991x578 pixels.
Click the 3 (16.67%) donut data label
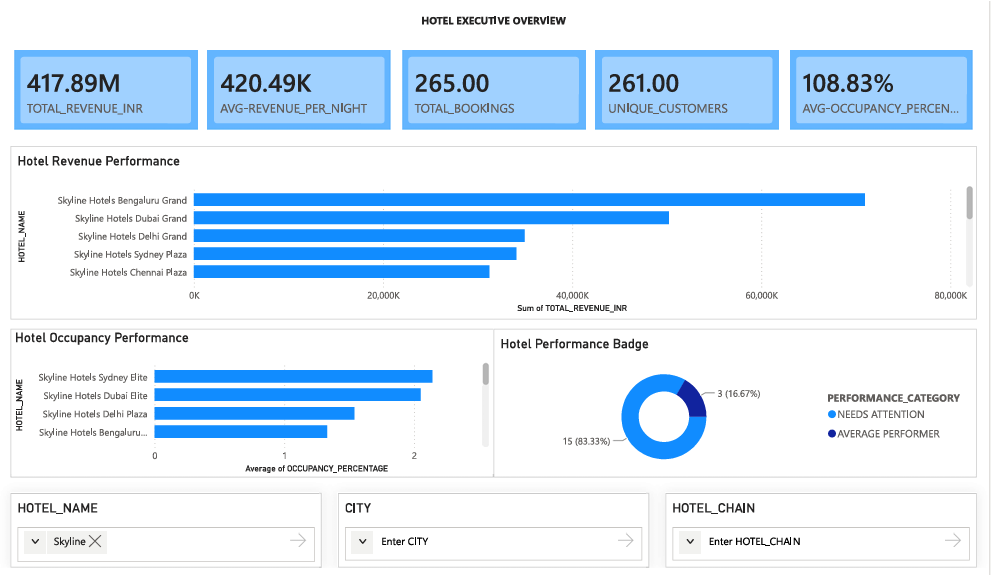[x=738, y=394]
